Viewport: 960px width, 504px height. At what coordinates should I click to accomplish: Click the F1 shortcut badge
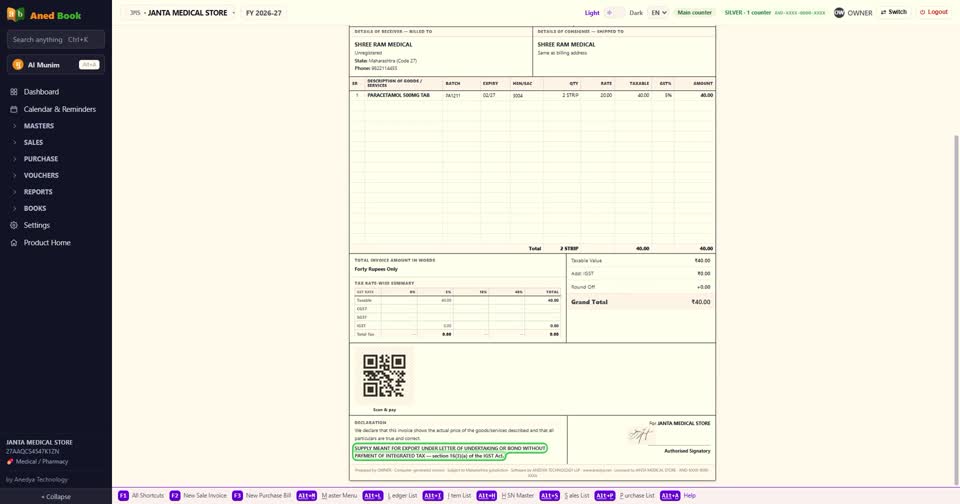click(x=123, y=495)
